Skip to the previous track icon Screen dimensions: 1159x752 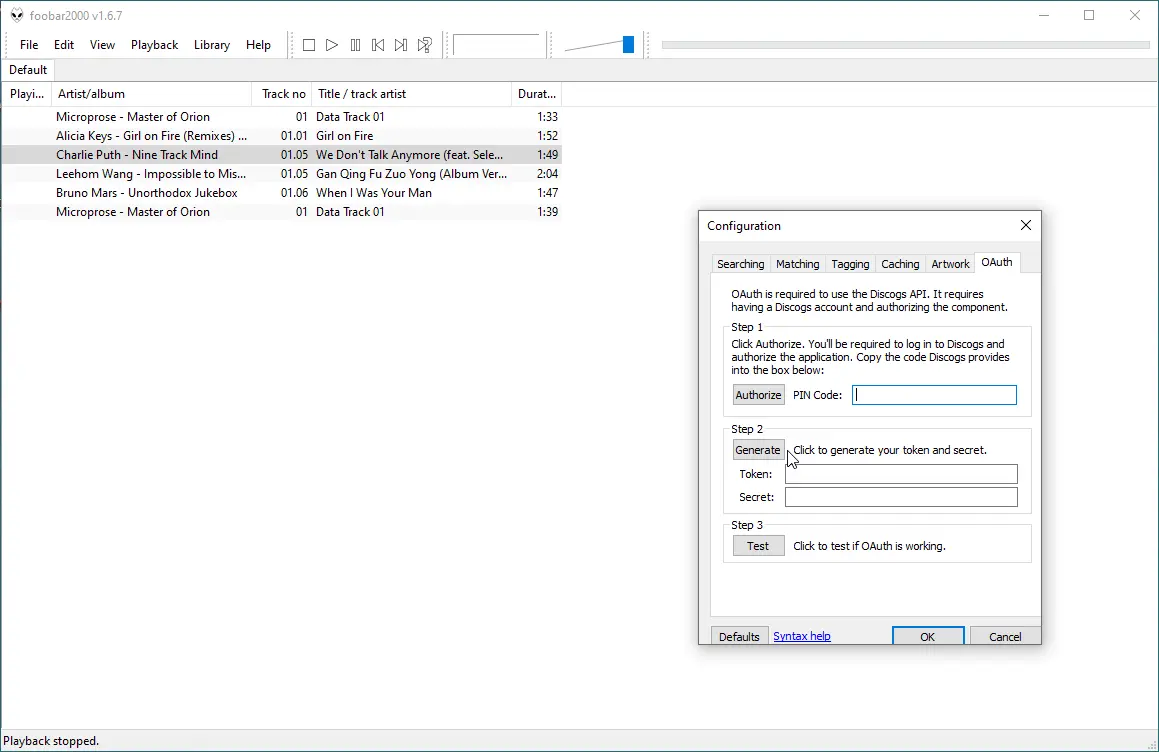378,45
